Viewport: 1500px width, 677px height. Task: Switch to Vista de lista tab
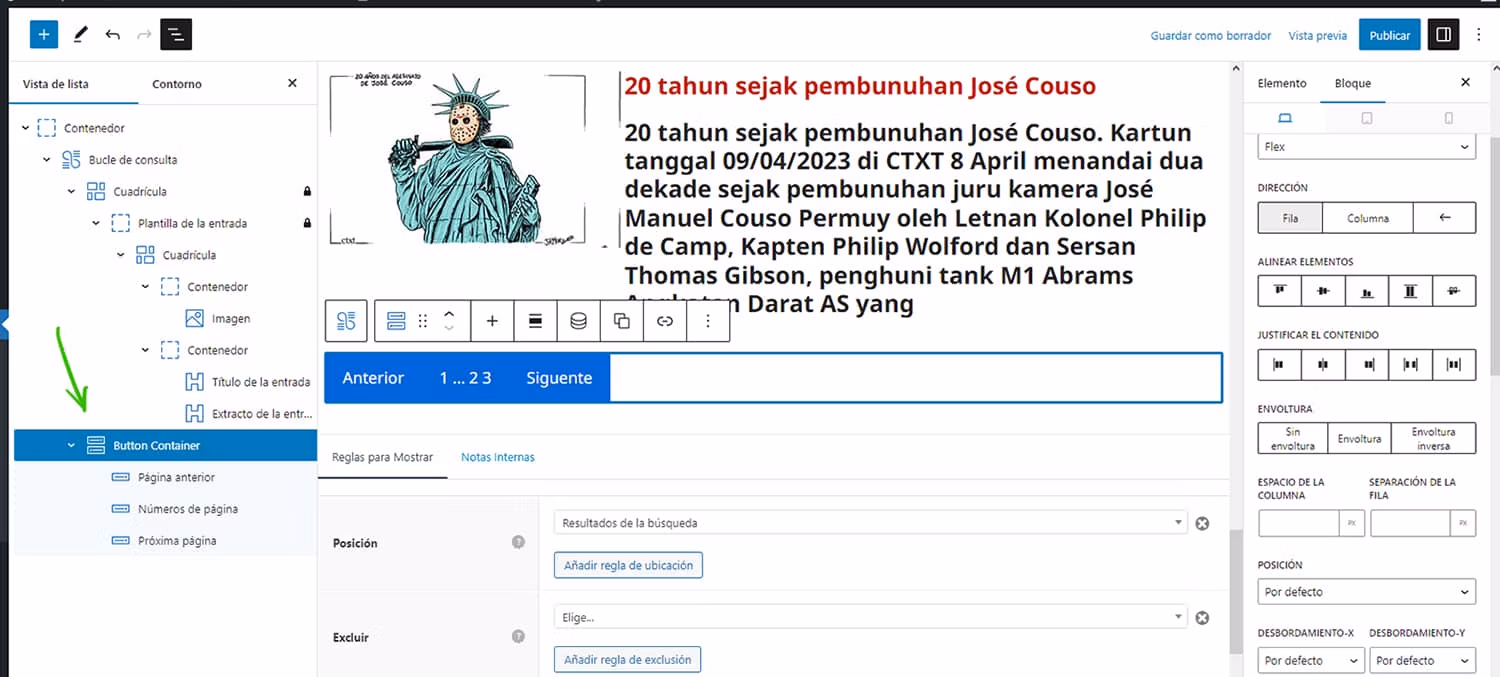pos(56,84)
